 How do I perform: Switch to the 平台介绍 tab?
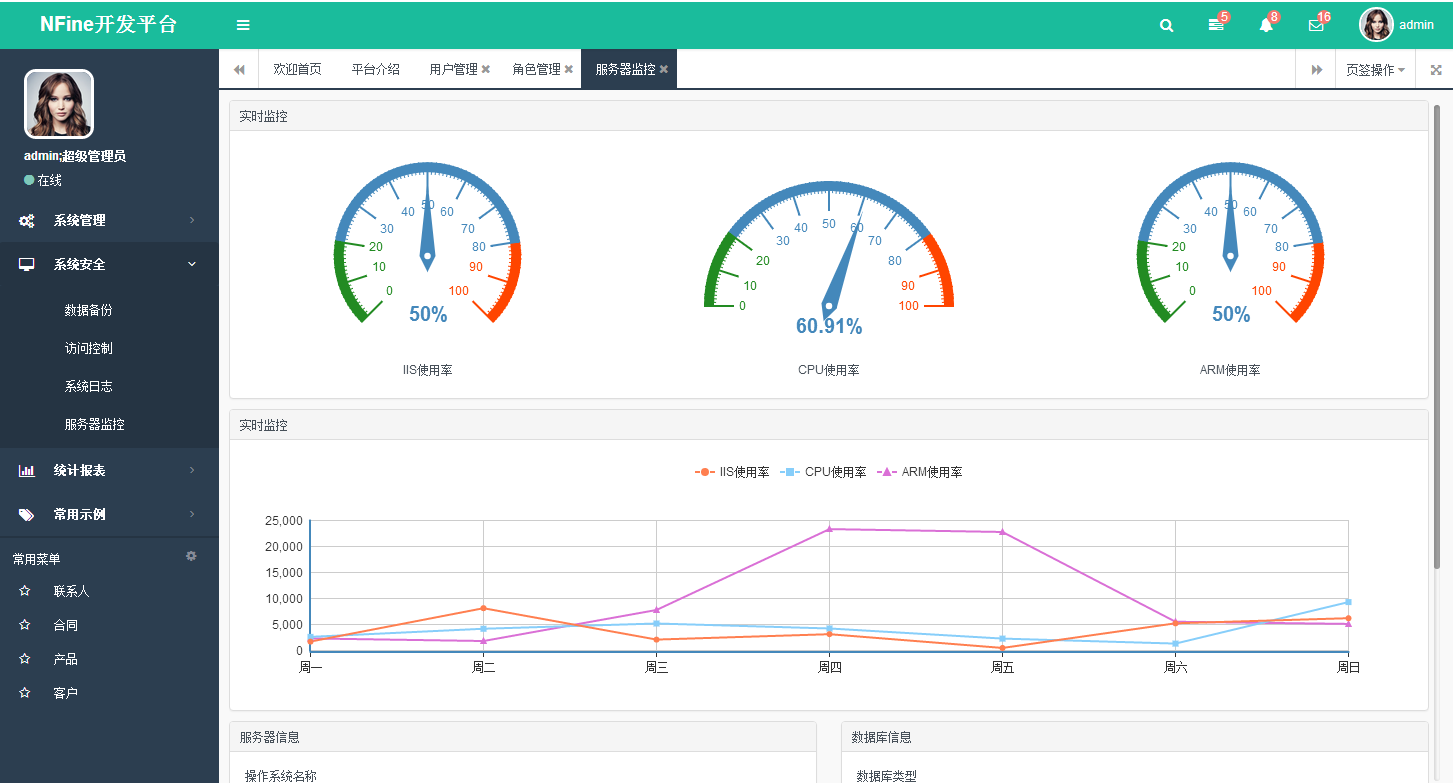tap(375, 69)
